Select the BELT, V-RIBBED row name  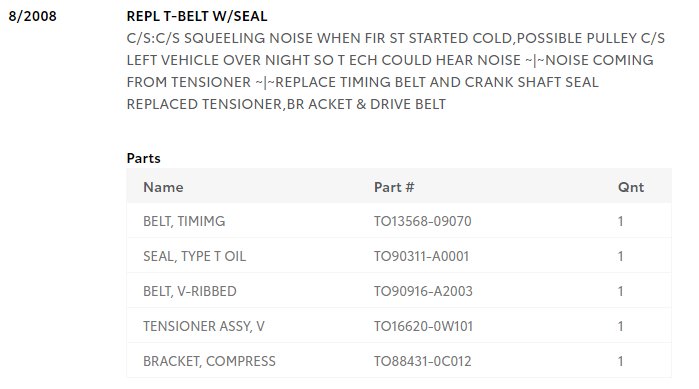[x=190, y=291]
